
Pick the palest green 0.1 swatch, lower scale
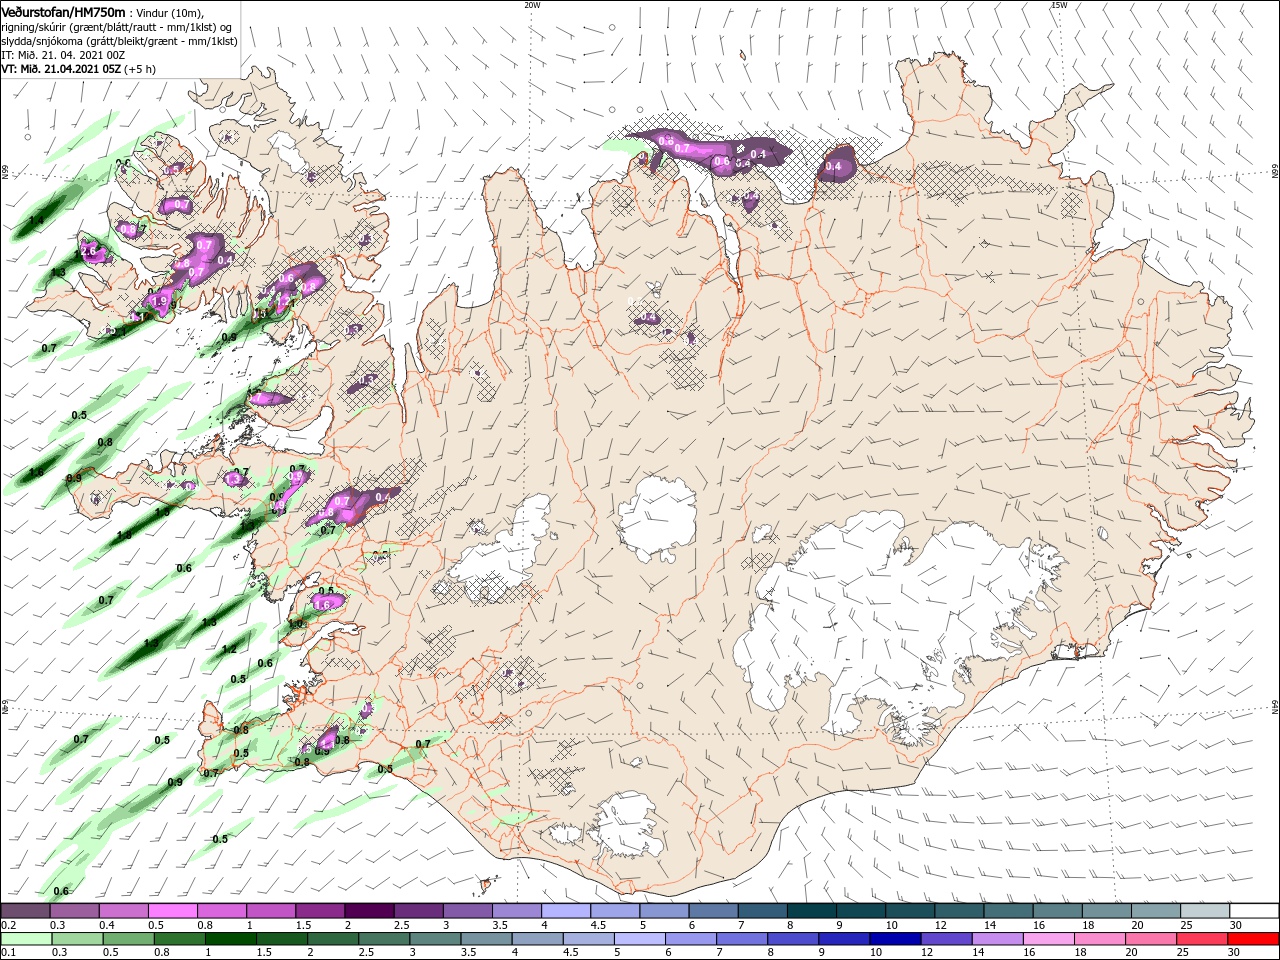pos(25,939)
